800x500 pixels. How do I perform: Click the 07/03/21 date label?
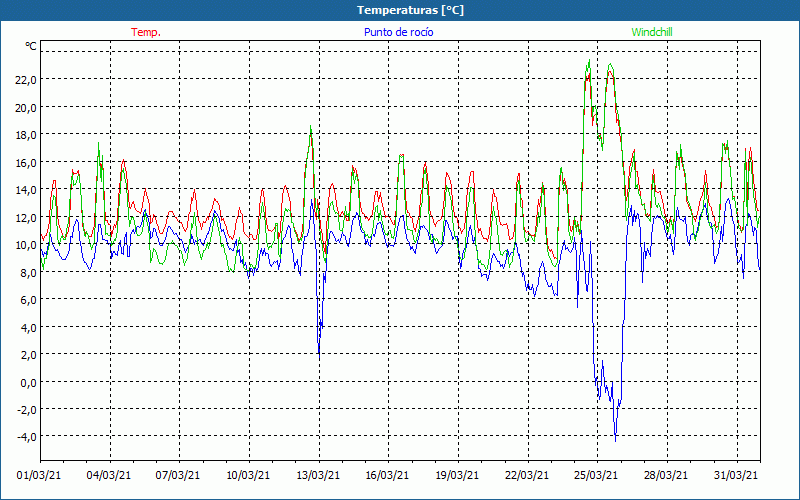(178, 475)
